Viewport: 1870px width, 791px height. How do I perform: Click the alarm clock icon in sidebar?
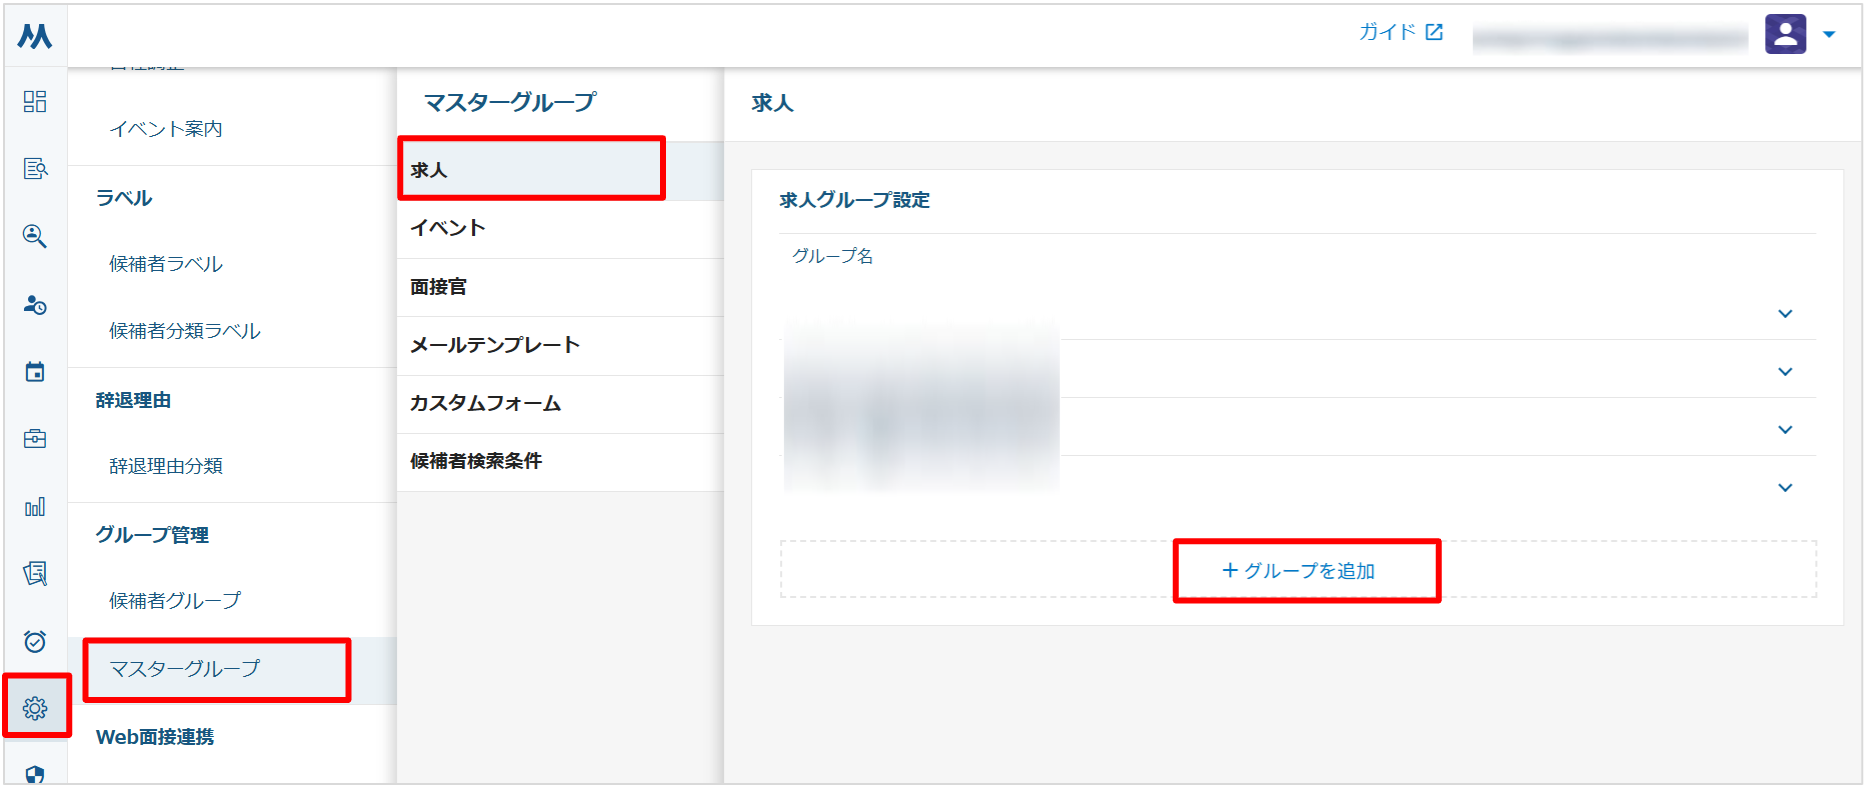tap(35, 641)
